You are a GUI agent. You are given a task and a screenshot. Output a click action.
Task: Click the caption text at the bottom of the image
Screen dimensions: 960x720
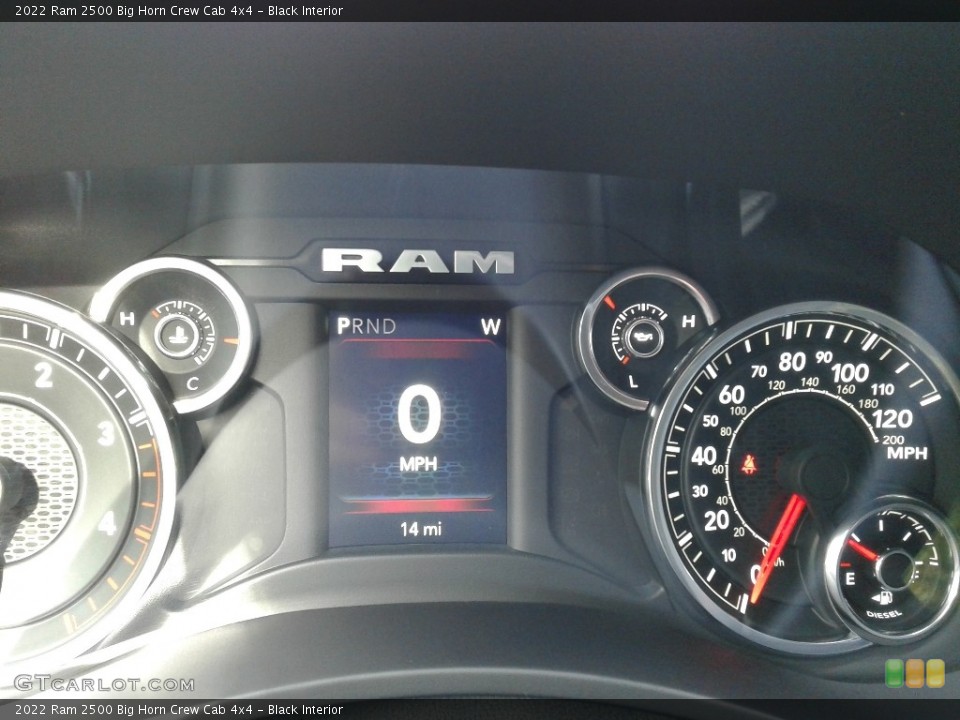(x=179, y=710)
